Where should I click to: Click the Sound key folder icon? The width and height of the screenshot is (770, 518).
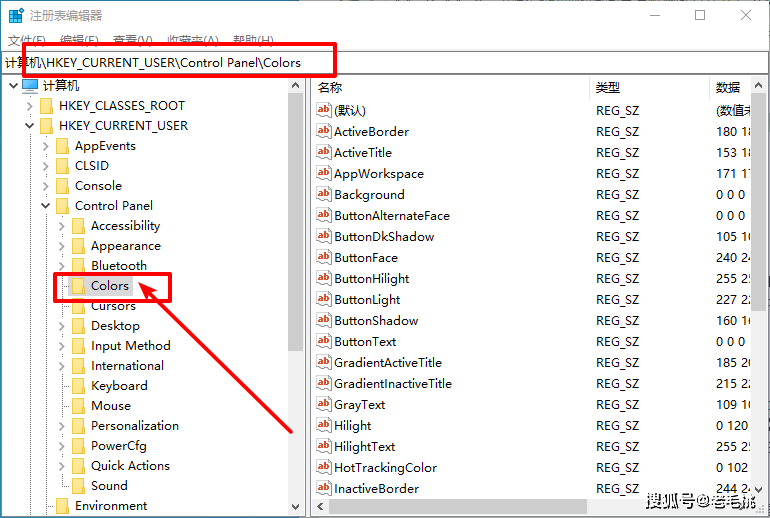[x=79, y=486]
